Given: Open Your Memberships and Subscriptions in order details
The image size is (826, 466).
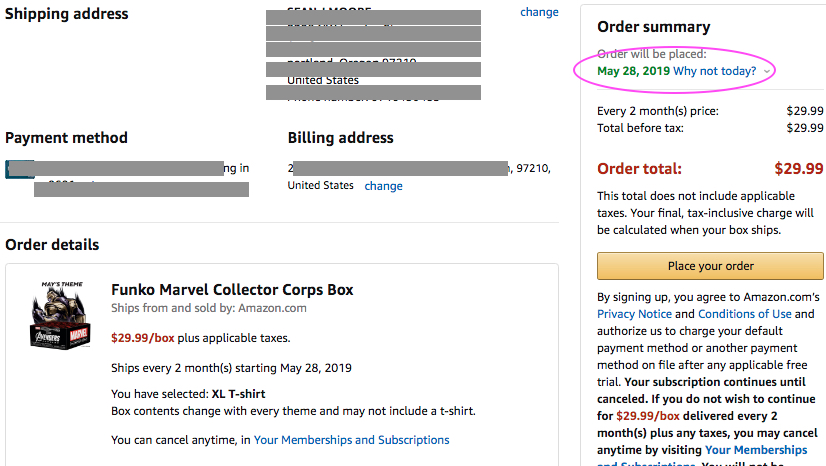Looking at the screenshot, I should (351, 440).
